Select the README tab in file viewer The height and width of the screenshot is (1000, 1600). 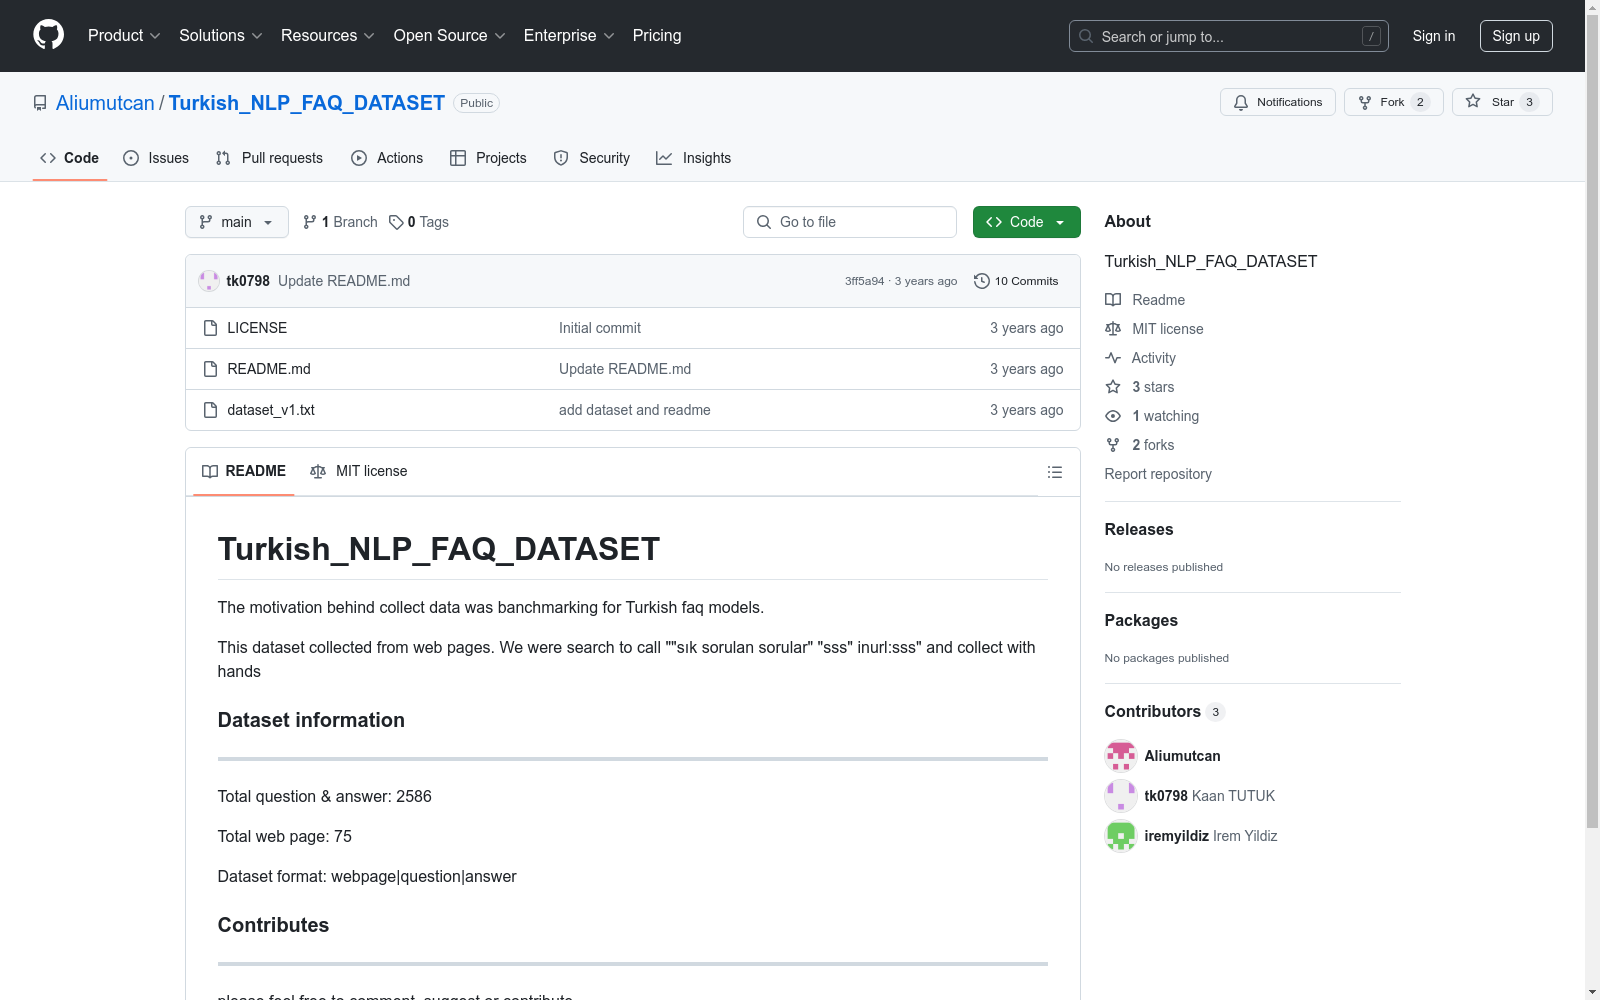[244, 471]
